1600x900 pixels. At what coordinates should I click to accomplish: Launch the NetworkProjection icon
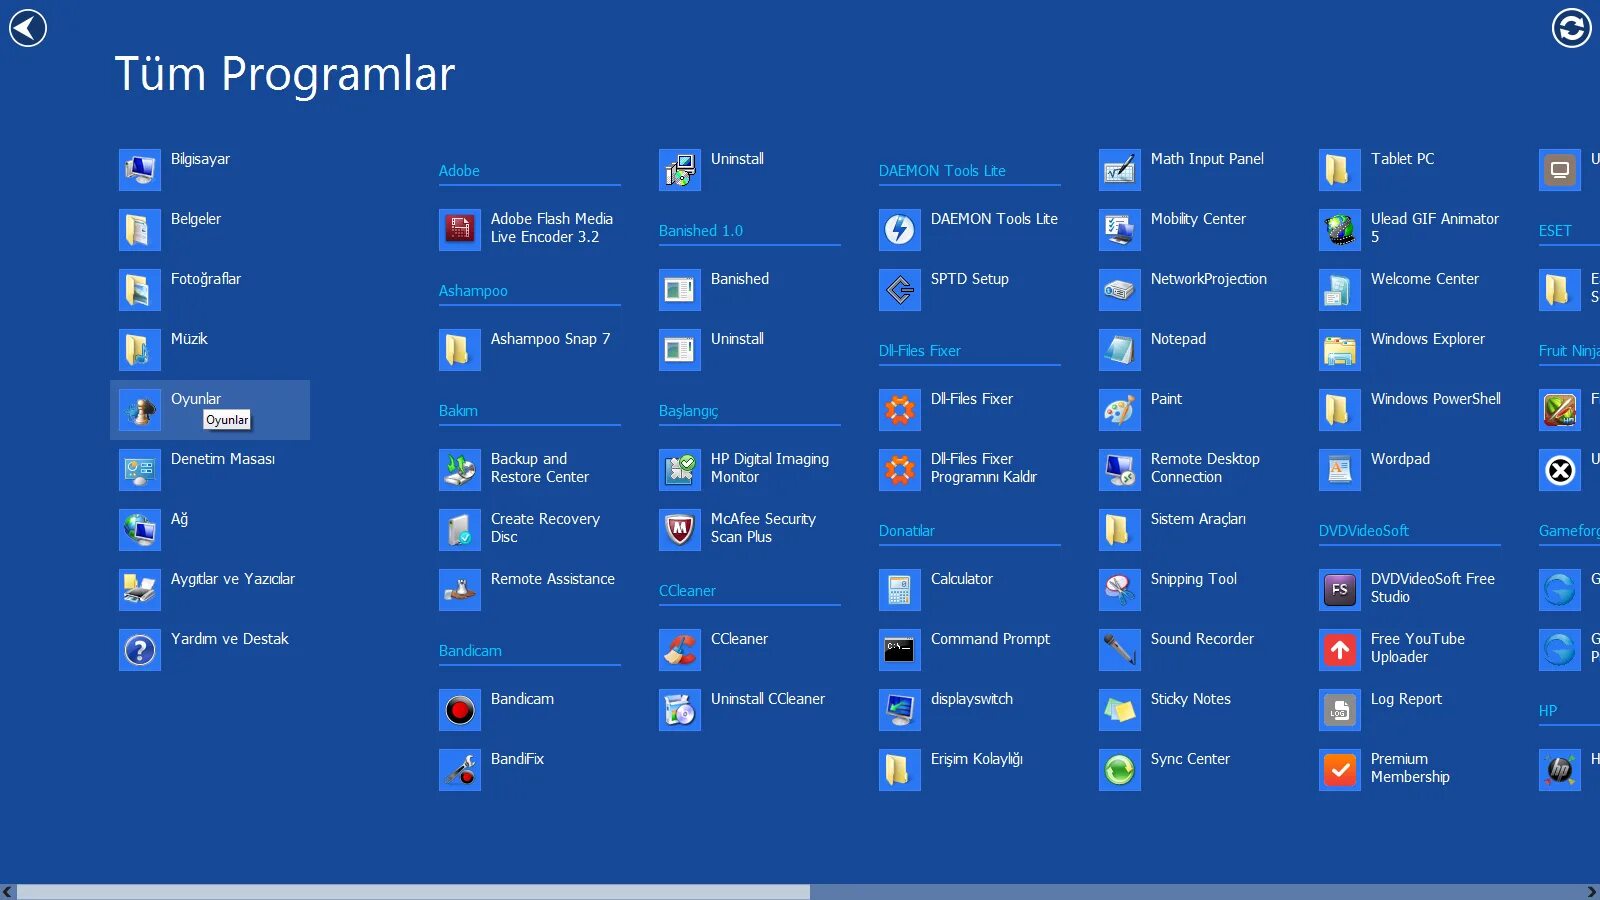pos(1120,290)
